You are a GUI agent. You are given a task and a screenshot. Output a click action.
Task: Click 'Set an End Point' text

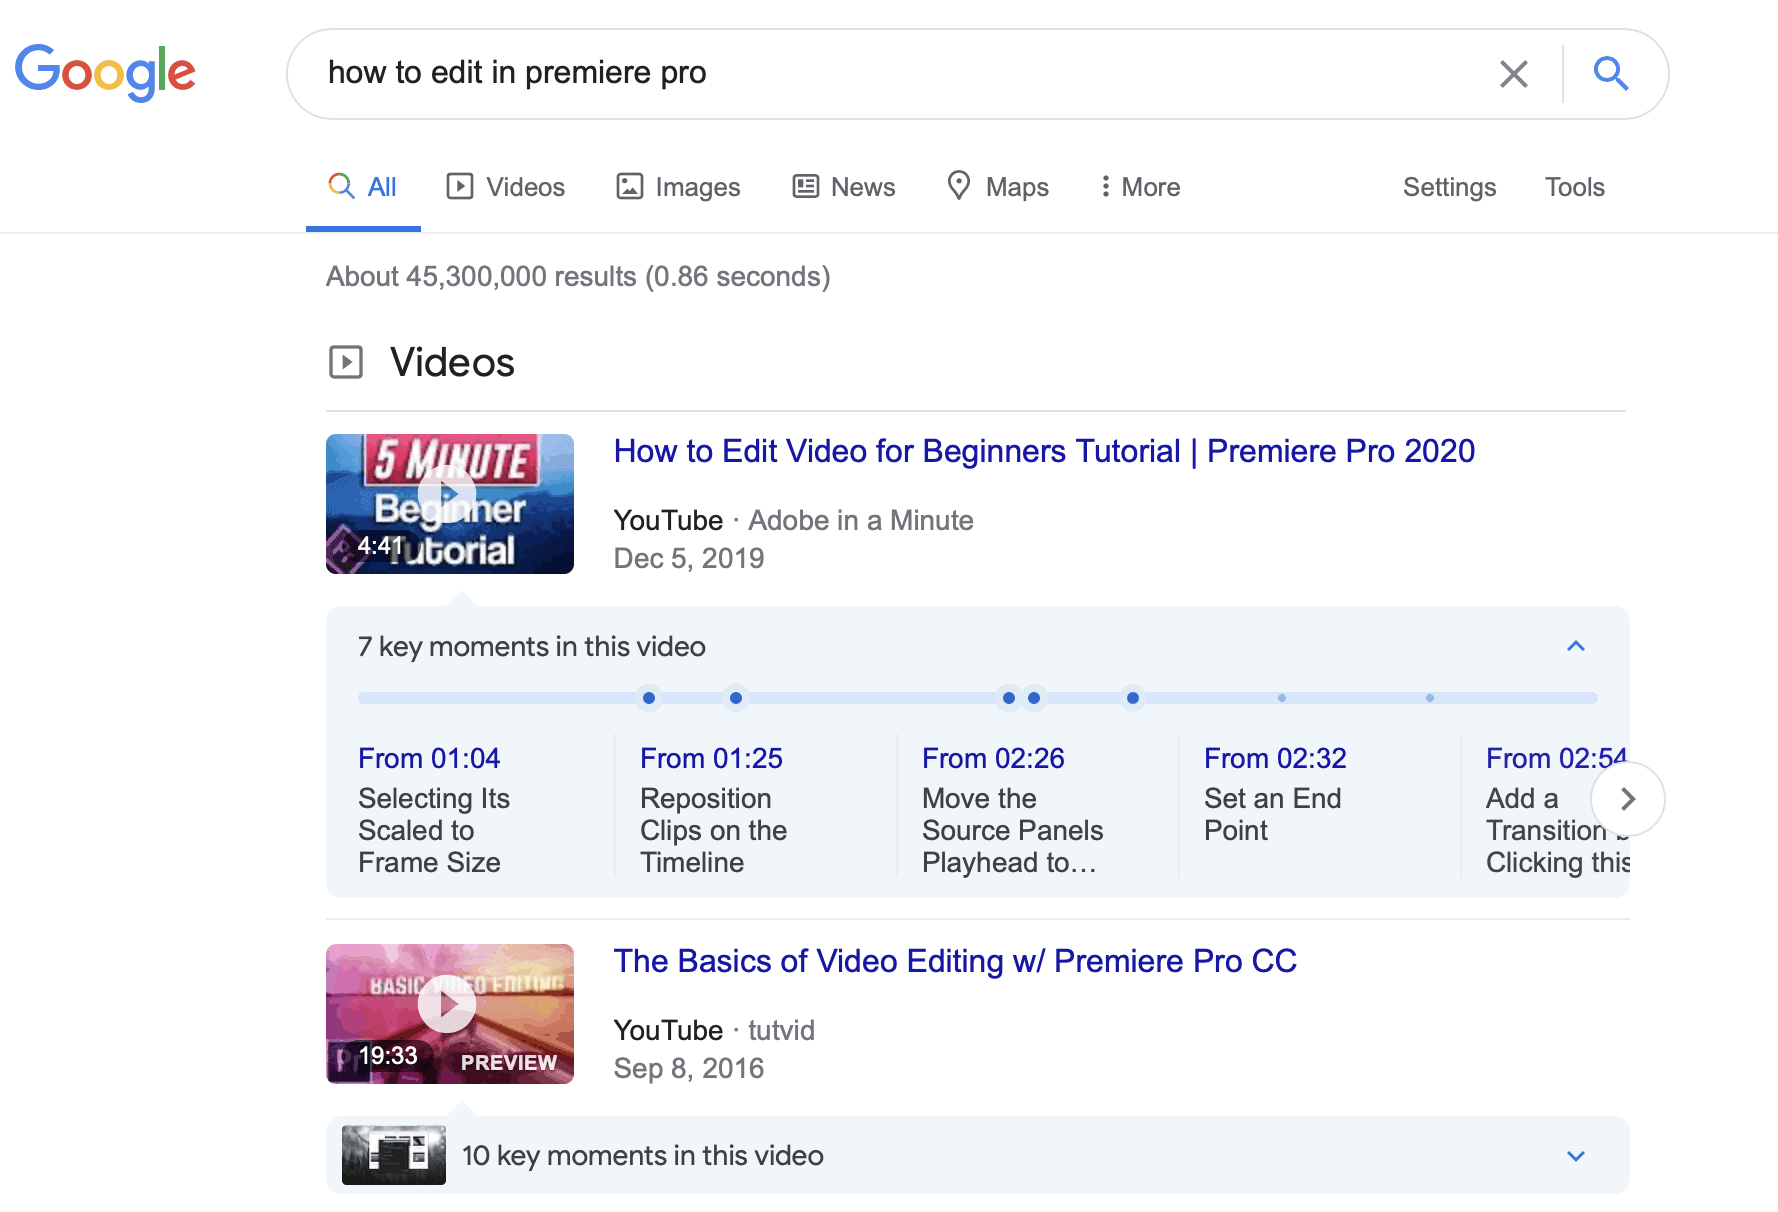(x=1272, y=814)
